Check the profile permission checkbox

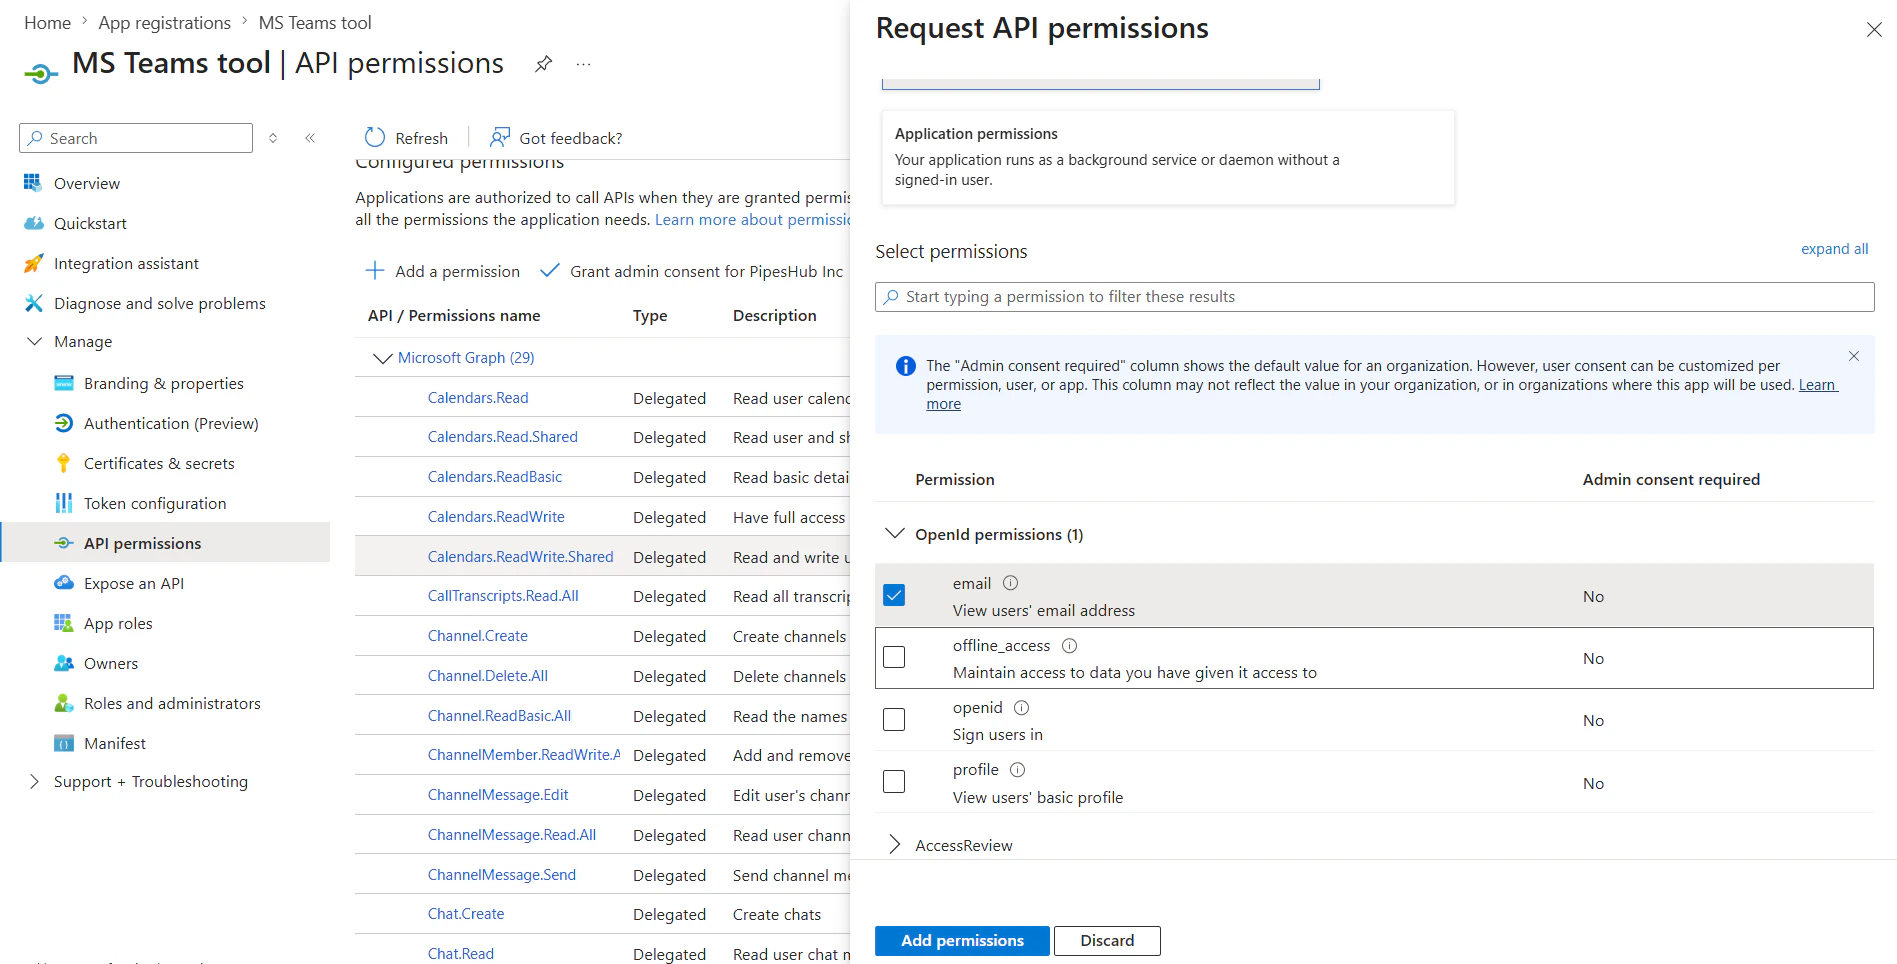(893, 781)
